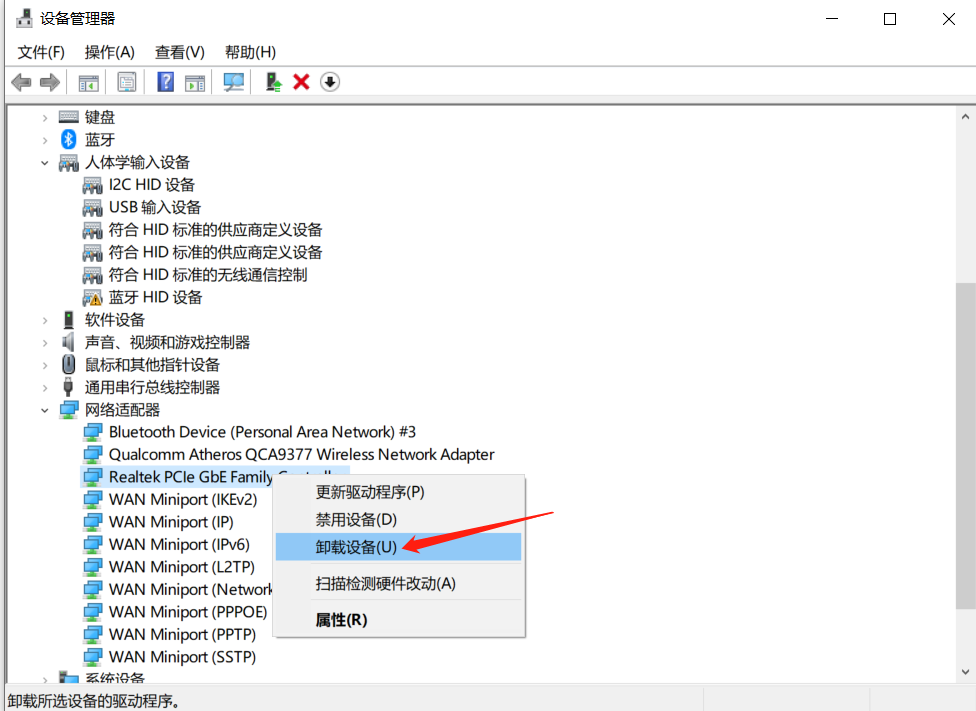The width and height of the screenshot is (976, 711).
Task: Expand 声音、视频和游戏控制器 category
Action: pos(45,342)
